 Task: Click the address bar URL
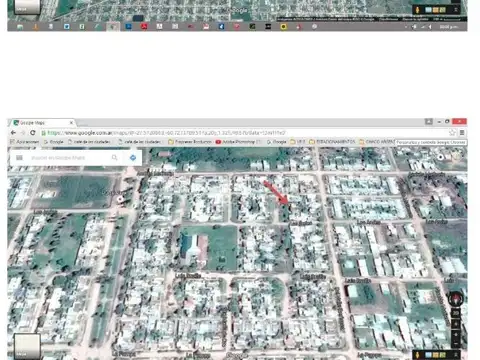tap(167, 133)
